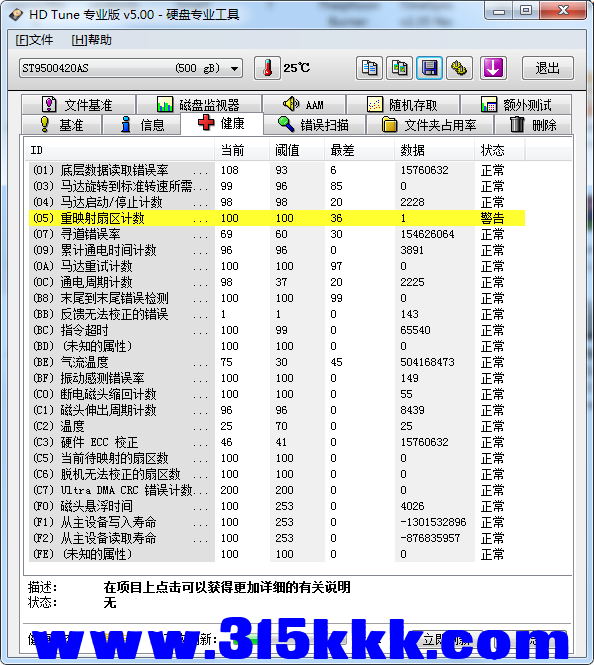Click the purple down-arrow icon
This screenshot has width=594, height=665.
493,68
